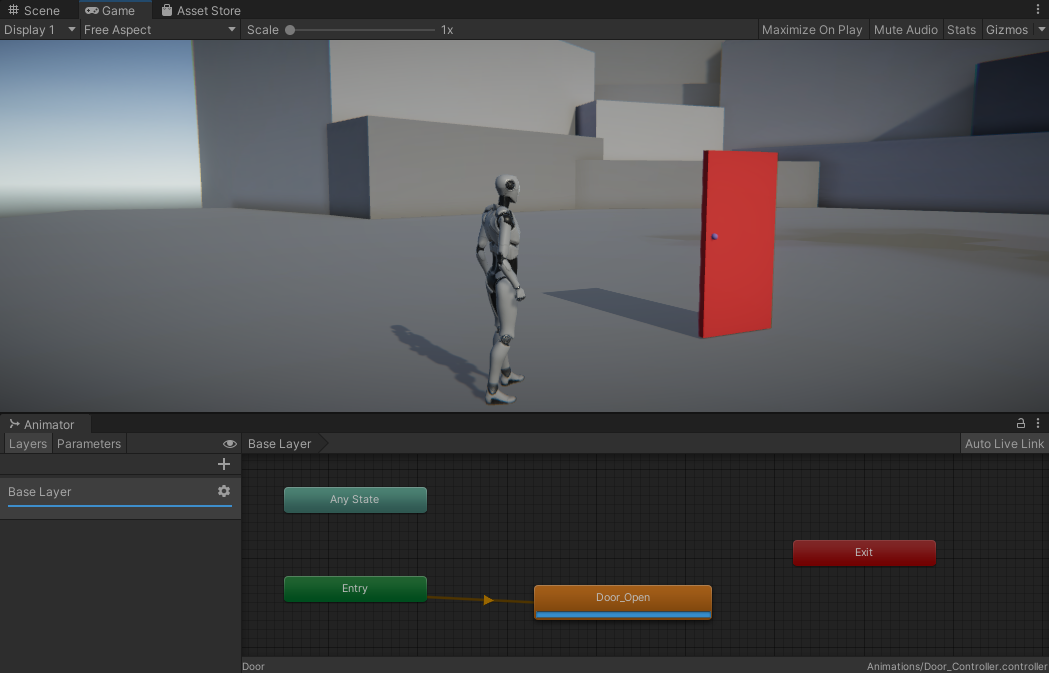The height and width of the screenshot is (673, 1049).
Task: Toggle Maximize On Play
Action: pyautogui.click(x=811, y=30)
